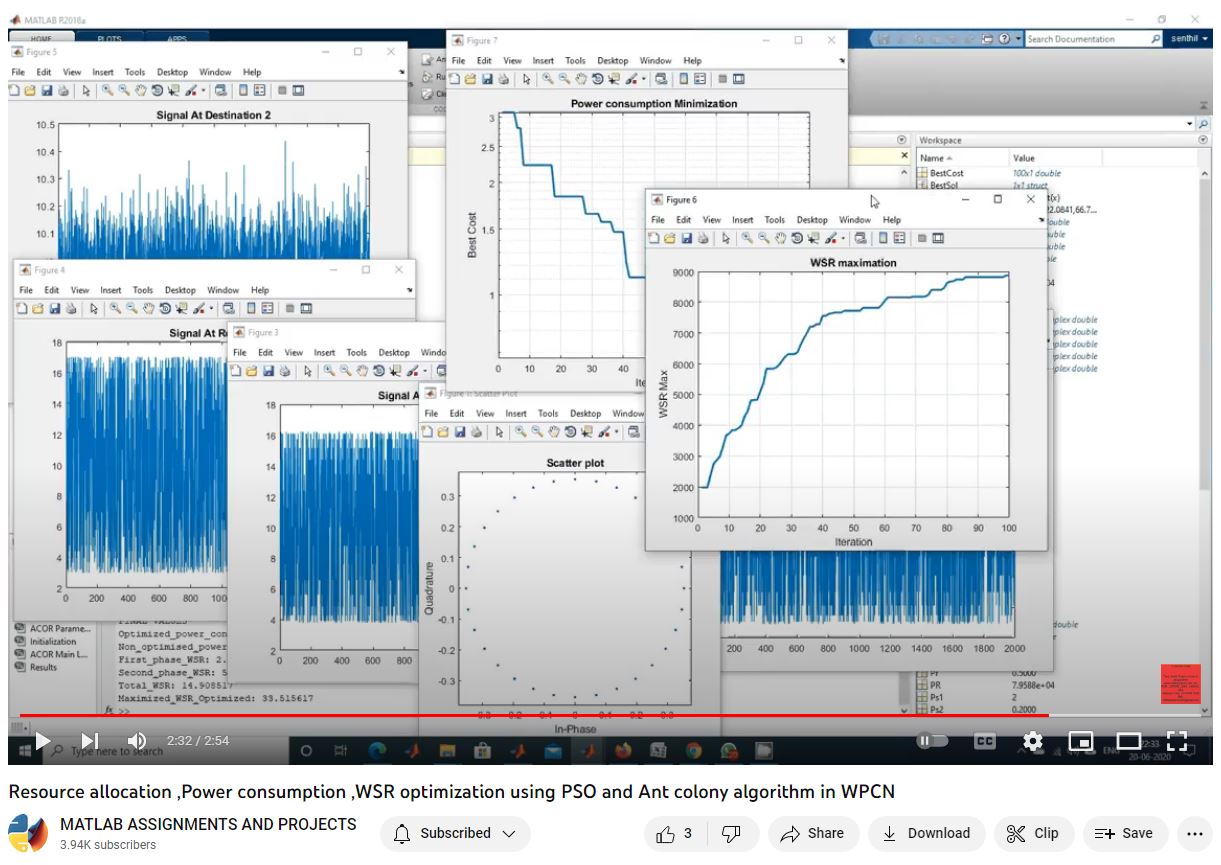Select the Pan hand tool in Figure 6
The height and width of the screenshot is (865, 1221).
pyautogui.click(x=780, y=239)
